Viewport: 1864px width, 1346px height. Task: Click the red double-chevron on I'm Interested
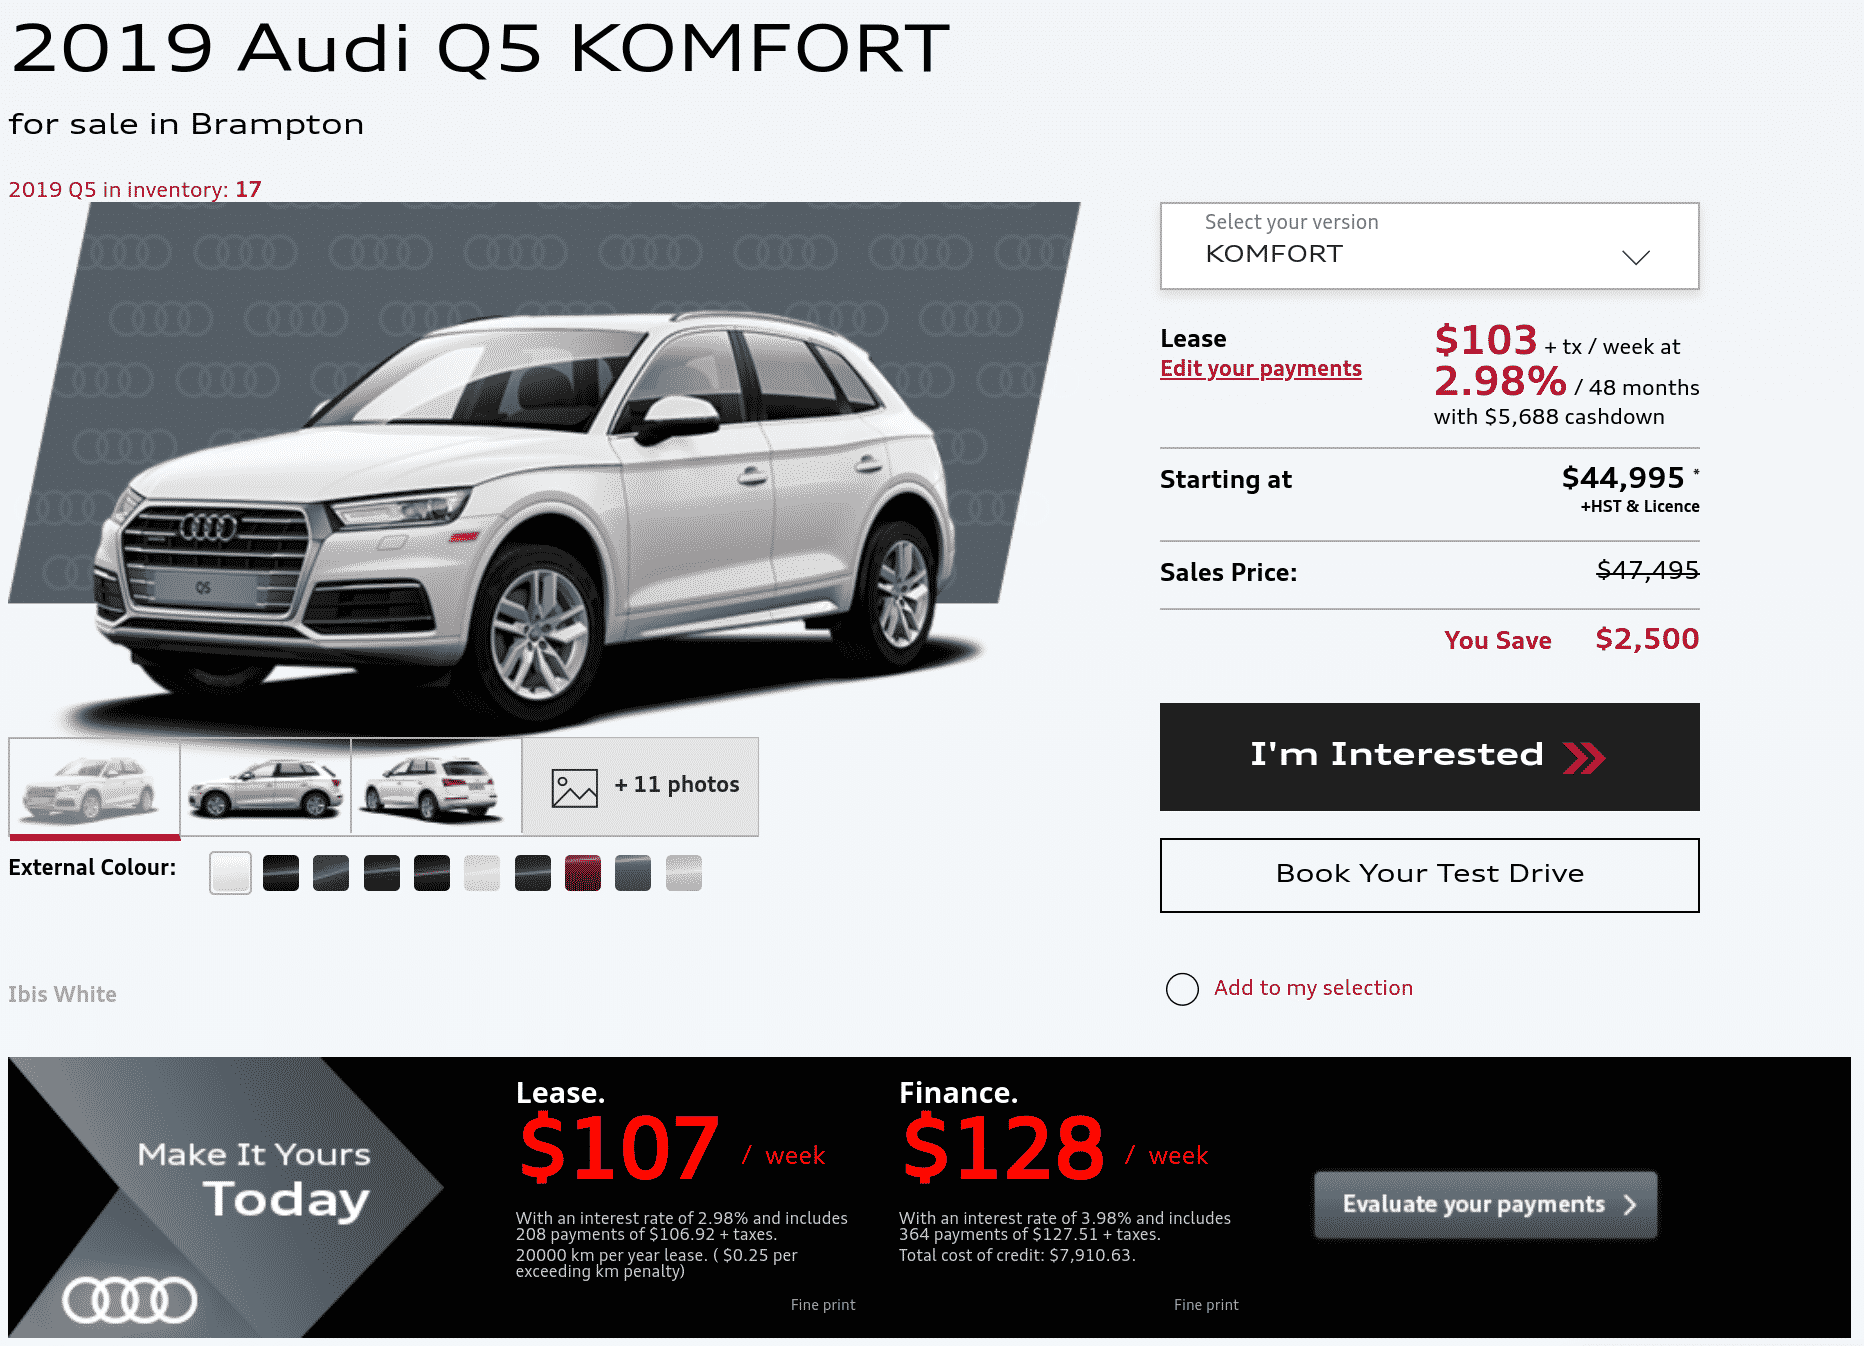pos(1584,758)
